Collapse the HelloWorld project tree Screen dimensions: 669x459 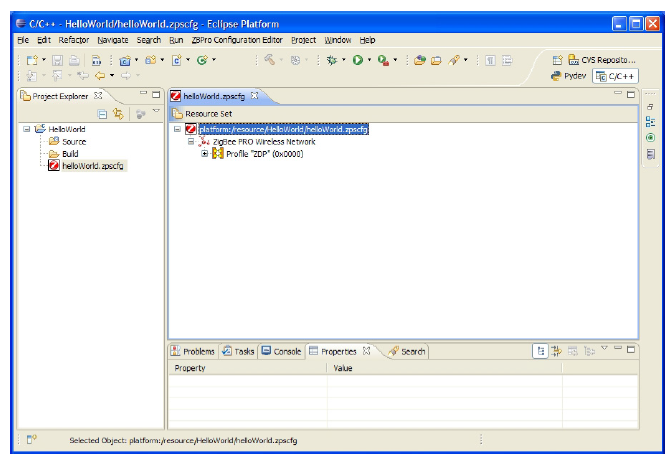pyautogui.click(x=25, y=129)
